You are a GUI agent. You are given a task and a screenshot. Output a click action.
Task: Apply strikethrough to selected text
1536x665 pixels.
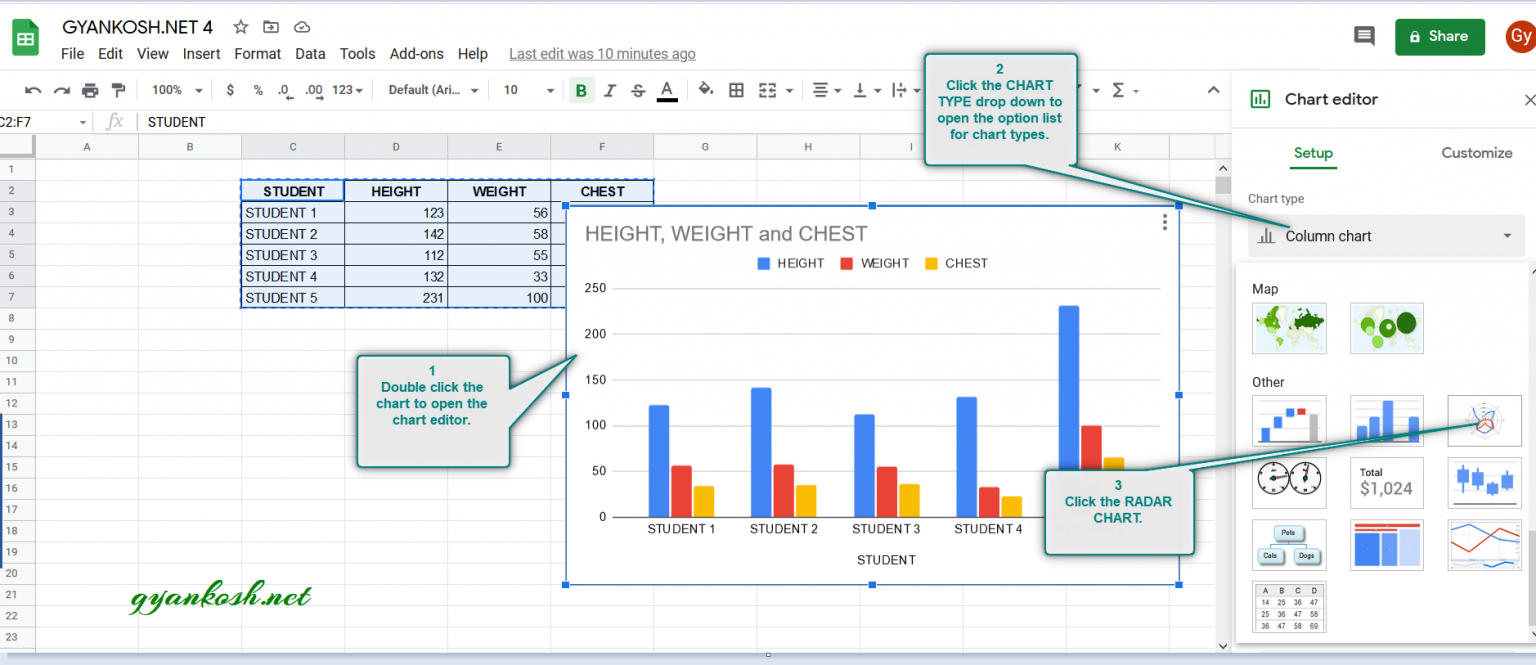[638, 90]
